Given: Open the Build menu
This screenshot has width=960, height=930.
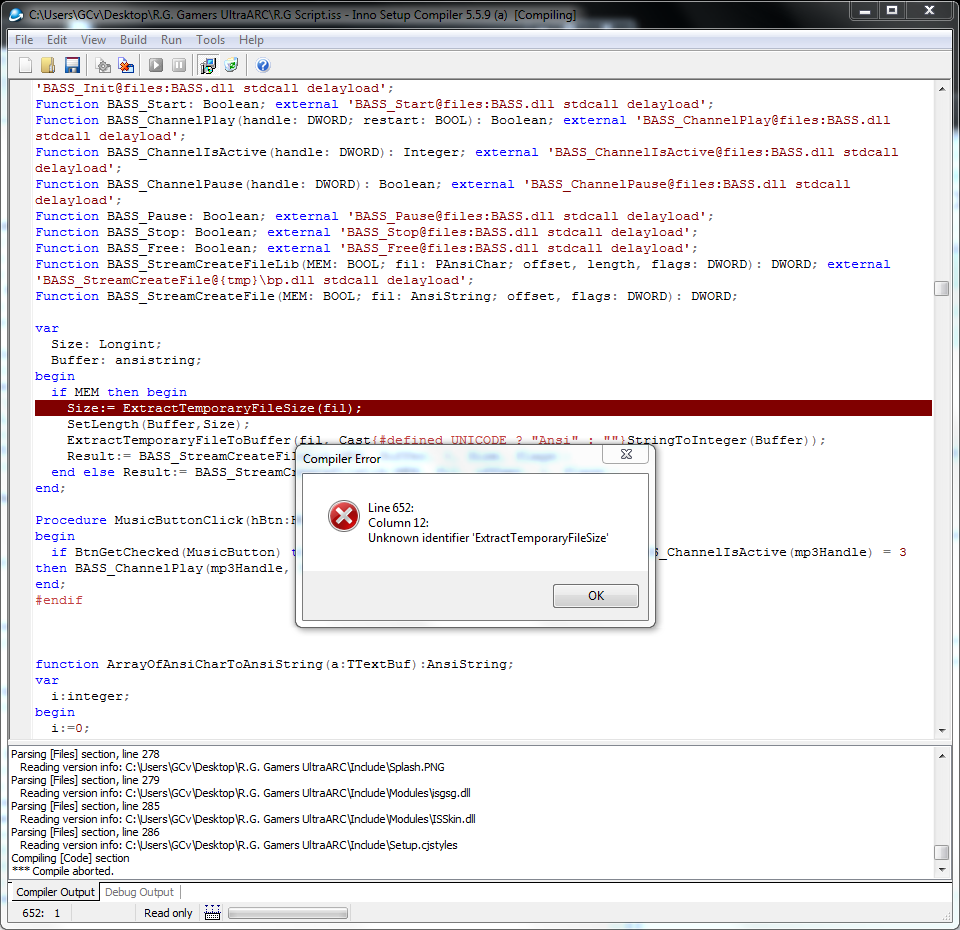Looking at the screenshot, I should point(133,40).
